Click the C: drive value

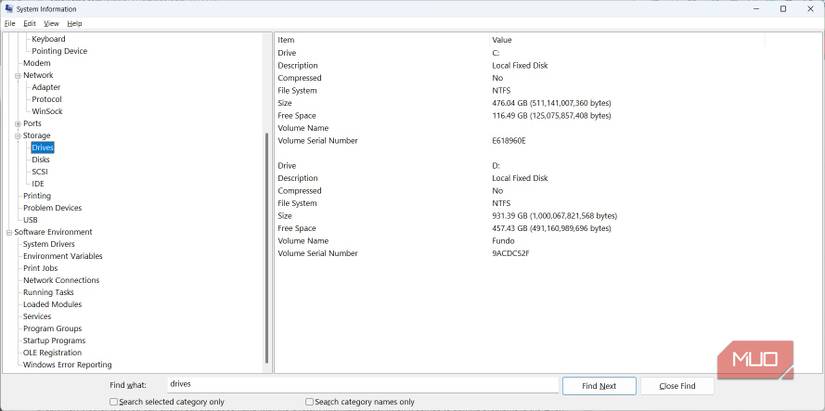(496, 53)
